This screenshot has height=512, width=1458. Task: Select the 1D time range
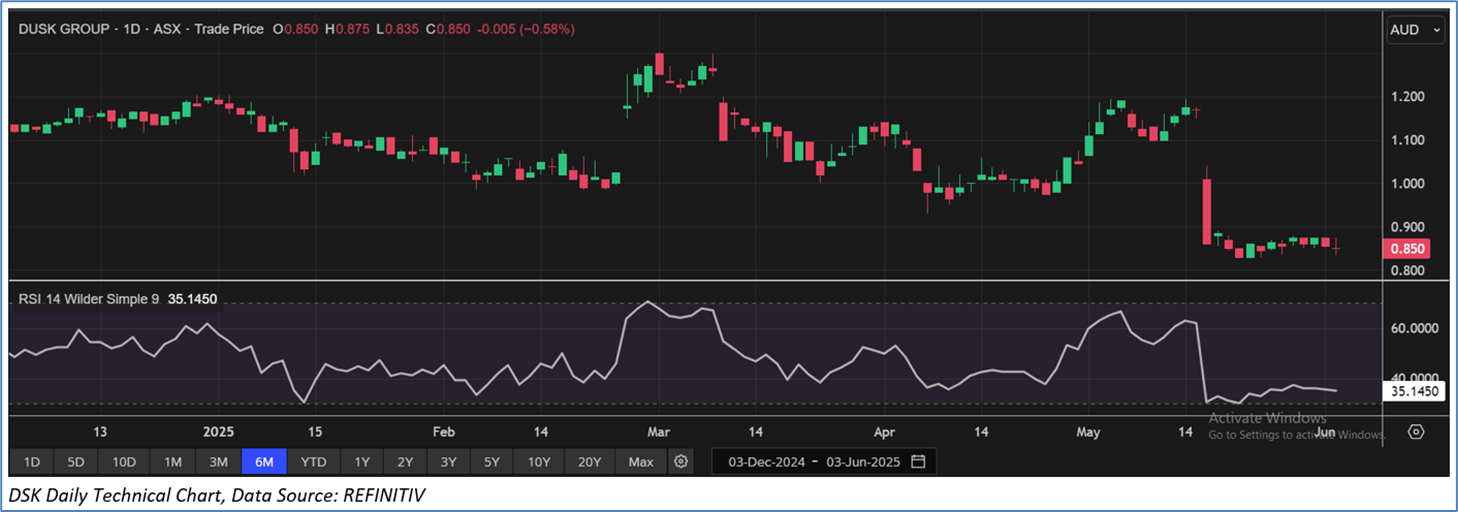(x=32, y=462)
